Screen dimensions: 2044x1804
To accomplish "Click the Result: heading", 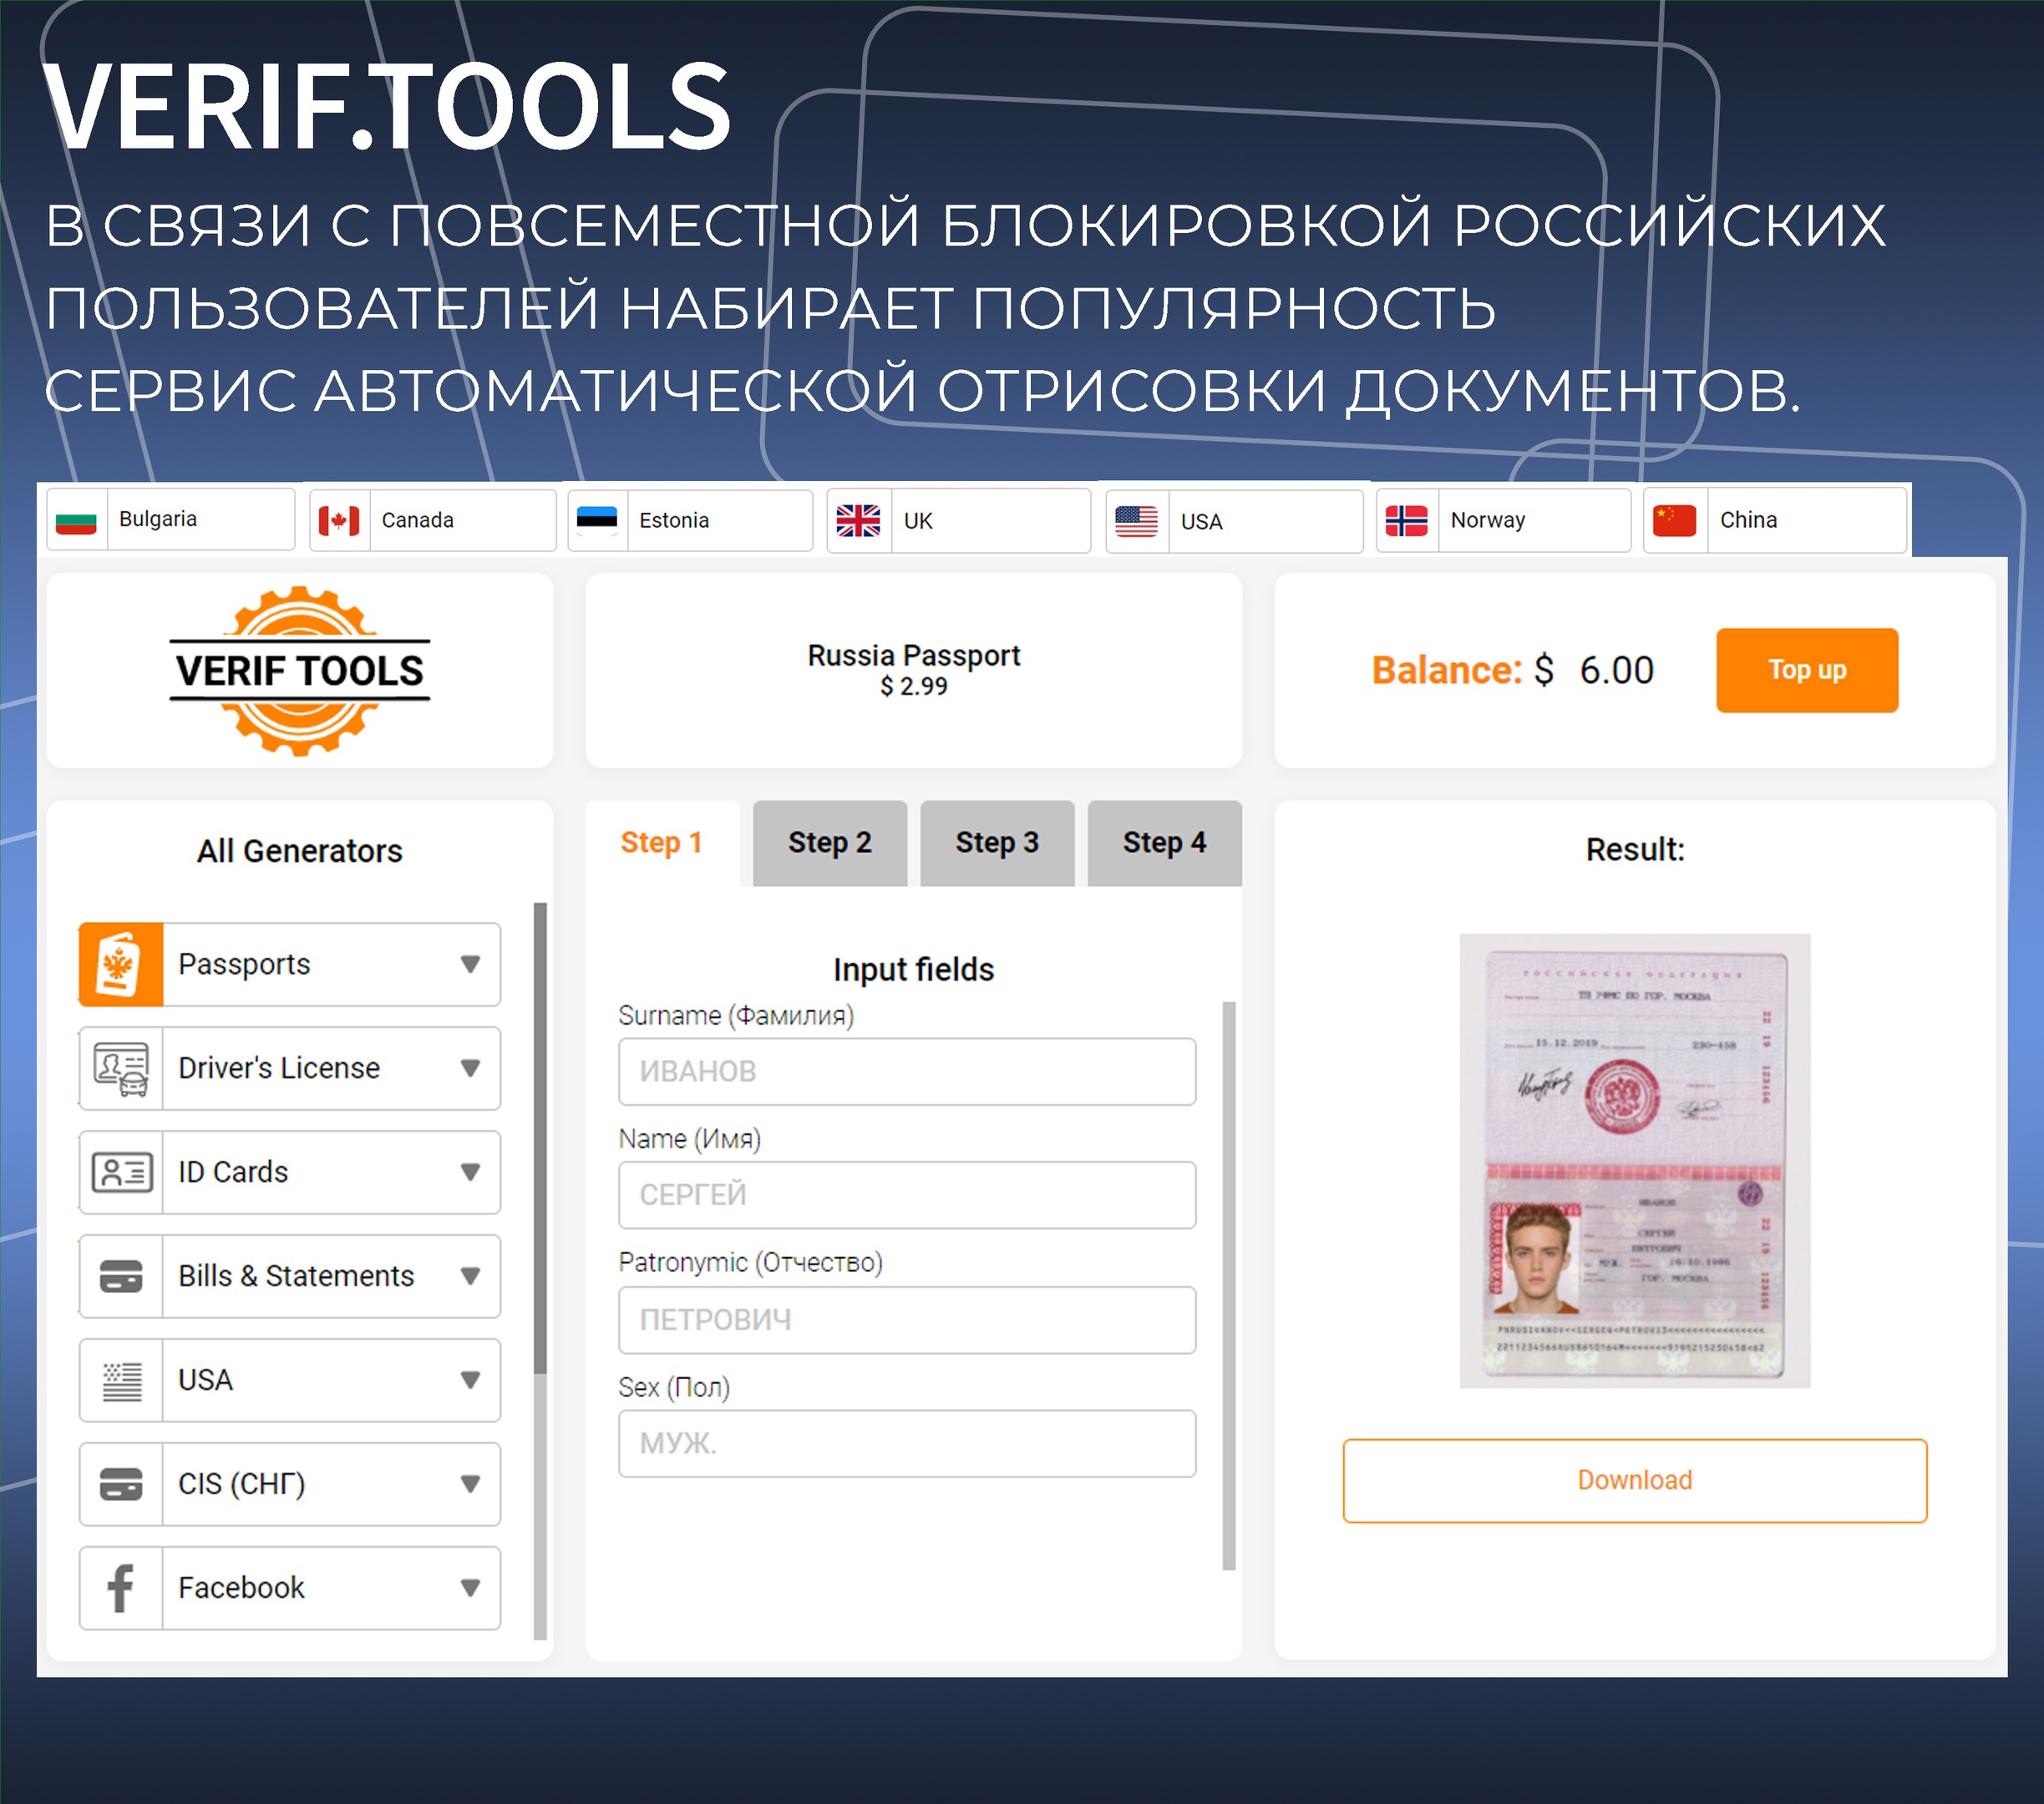I will click(x=1635, y=850).
